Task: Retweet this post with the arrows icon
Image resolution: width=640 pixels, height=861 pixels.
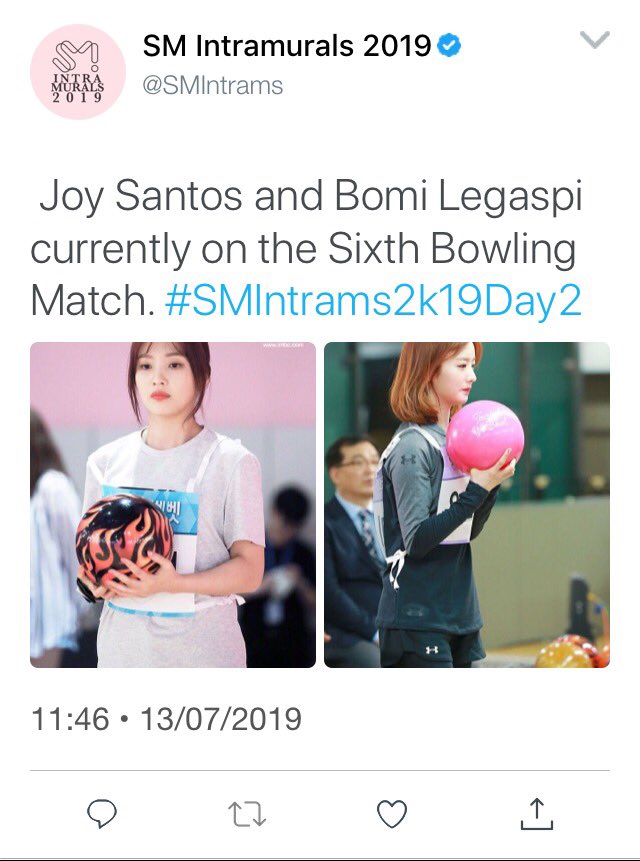Action: 247,814
